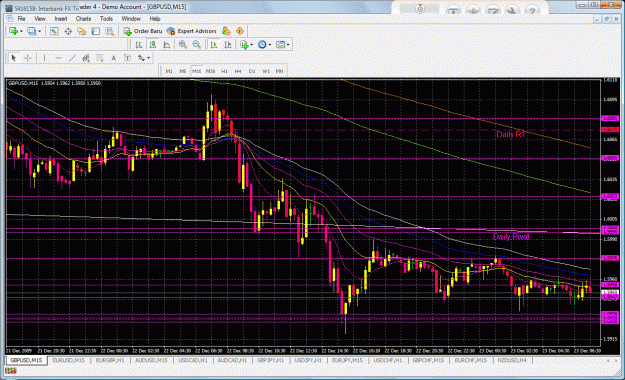
Task: Switch timeframe to H4
Action: pos(238,71)
